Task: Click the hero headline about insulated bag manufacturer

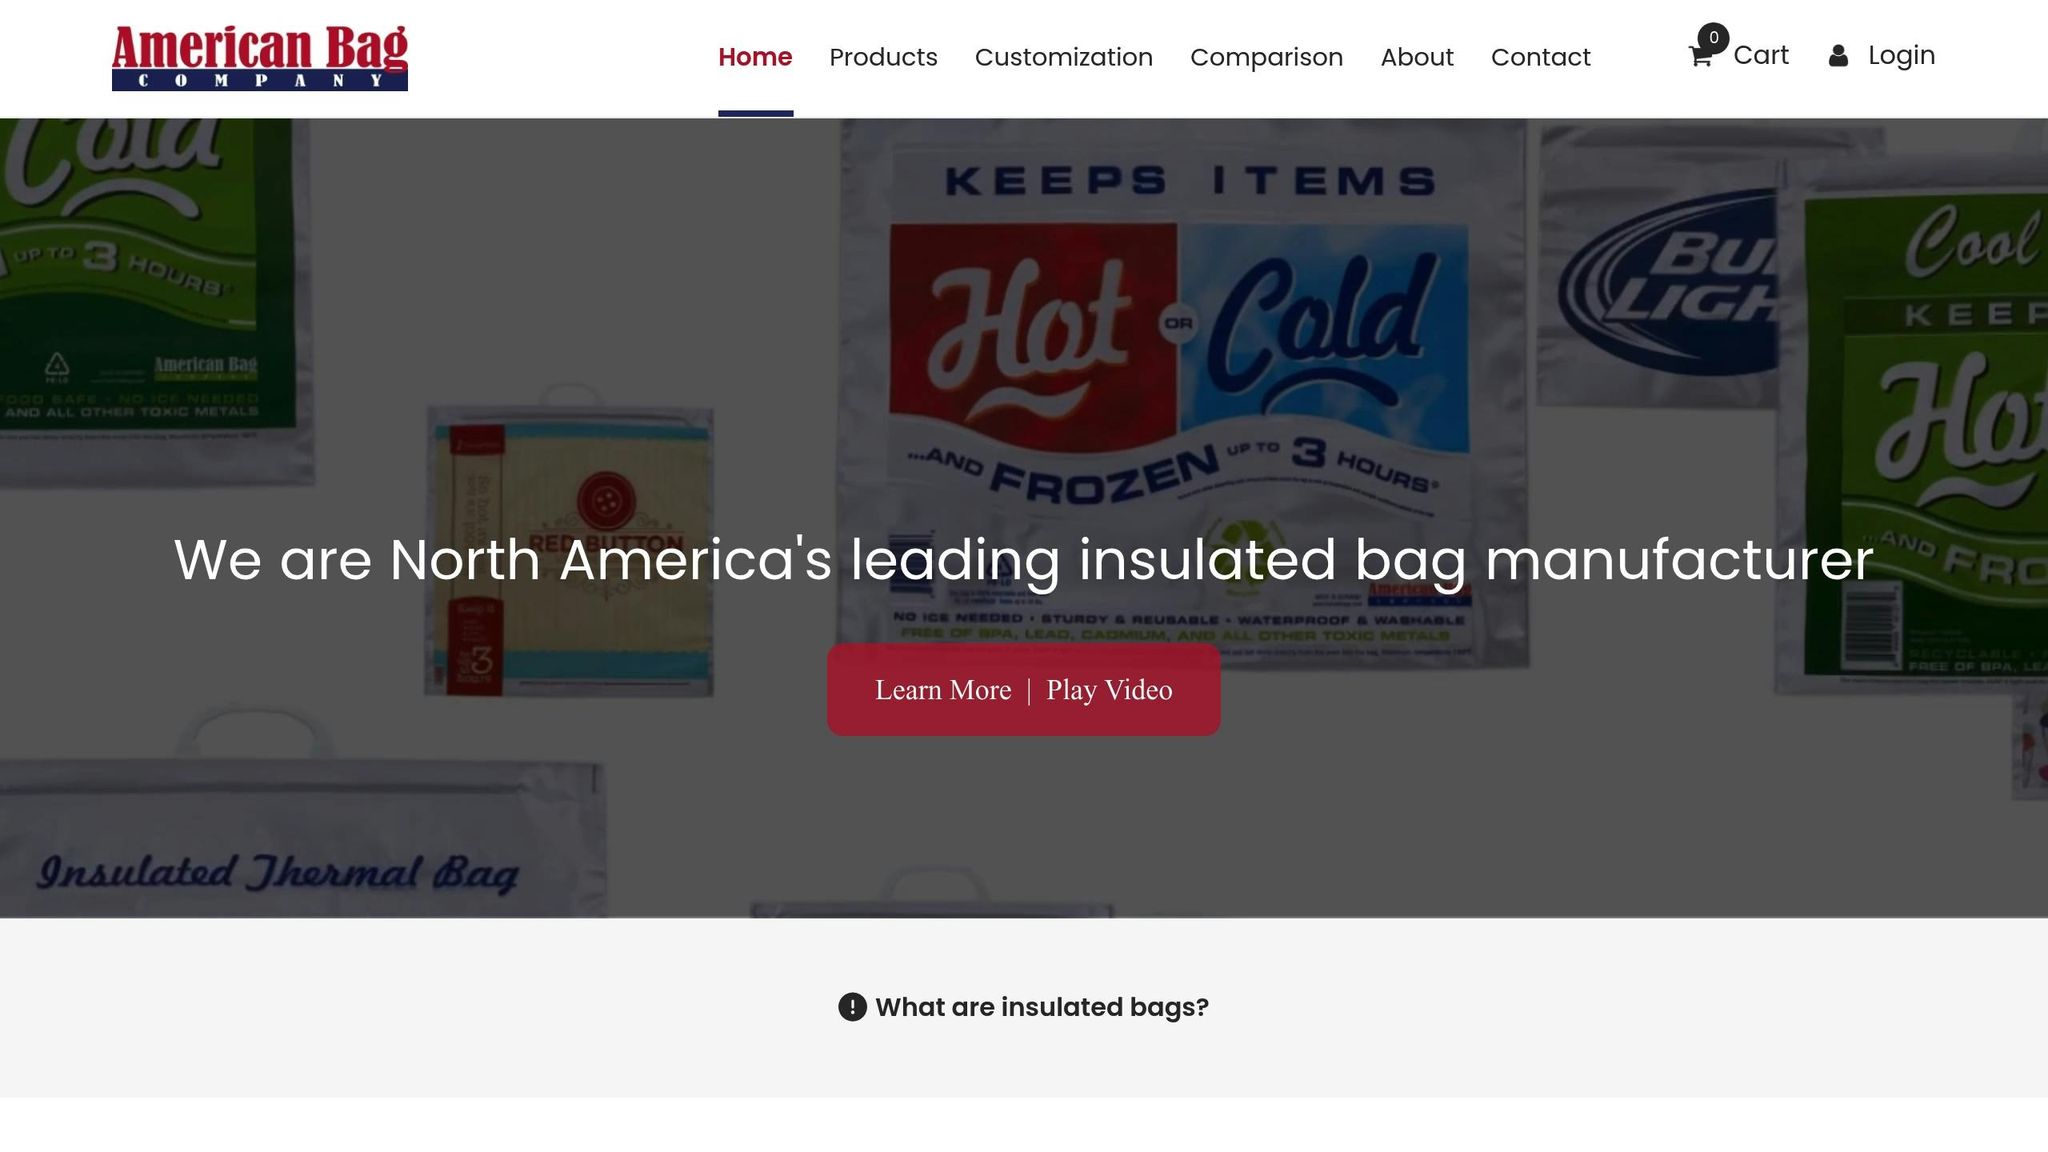Action: click(x=1023, y=559)
